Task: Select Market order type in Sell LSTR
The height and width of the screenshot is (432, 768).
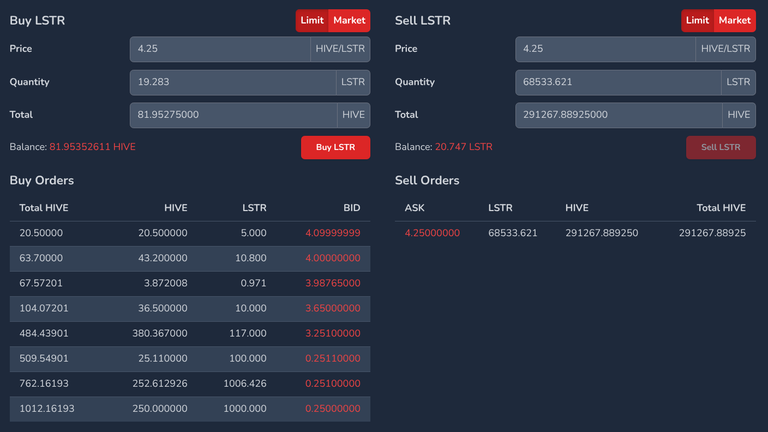Action: pos(735,21)
